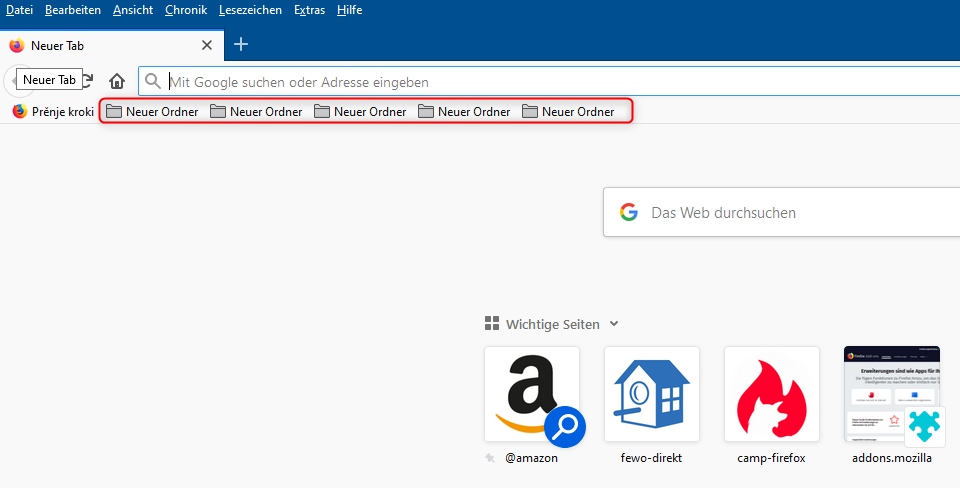Expand the last Neuer Ordner bookmark folder

(x=568, y=112)
